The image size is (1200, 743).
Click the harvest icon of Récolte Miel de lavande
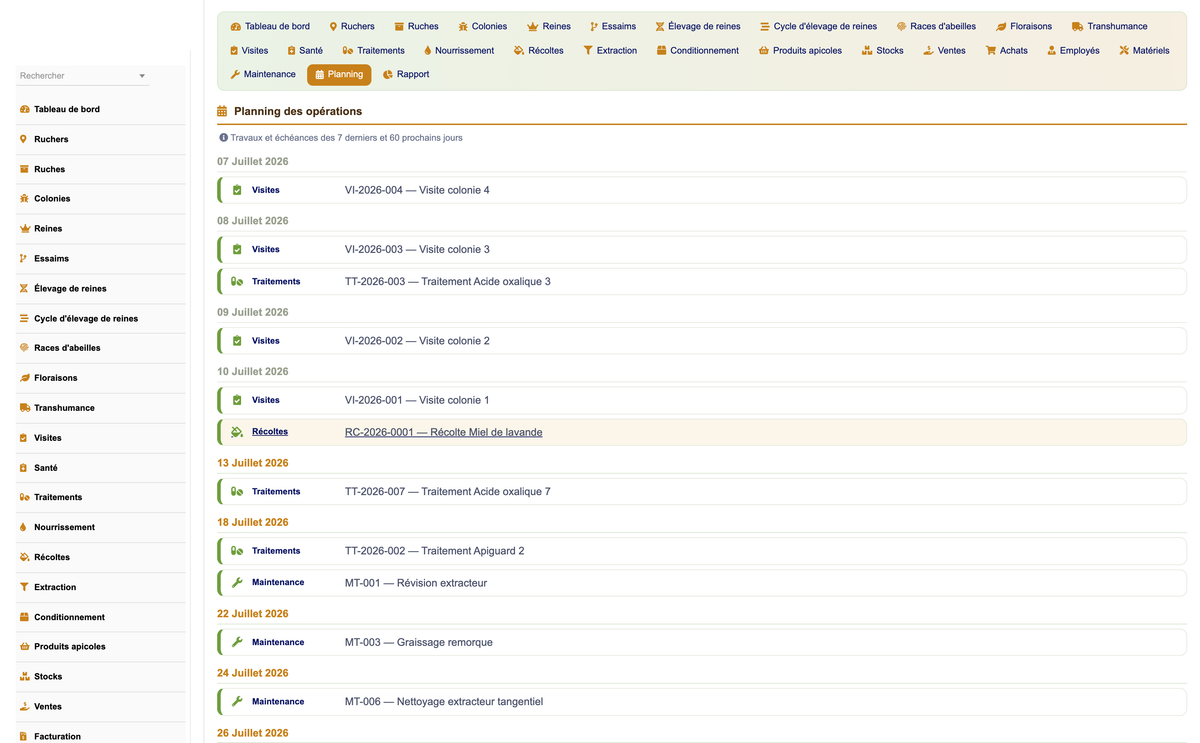tap(237, 432)
